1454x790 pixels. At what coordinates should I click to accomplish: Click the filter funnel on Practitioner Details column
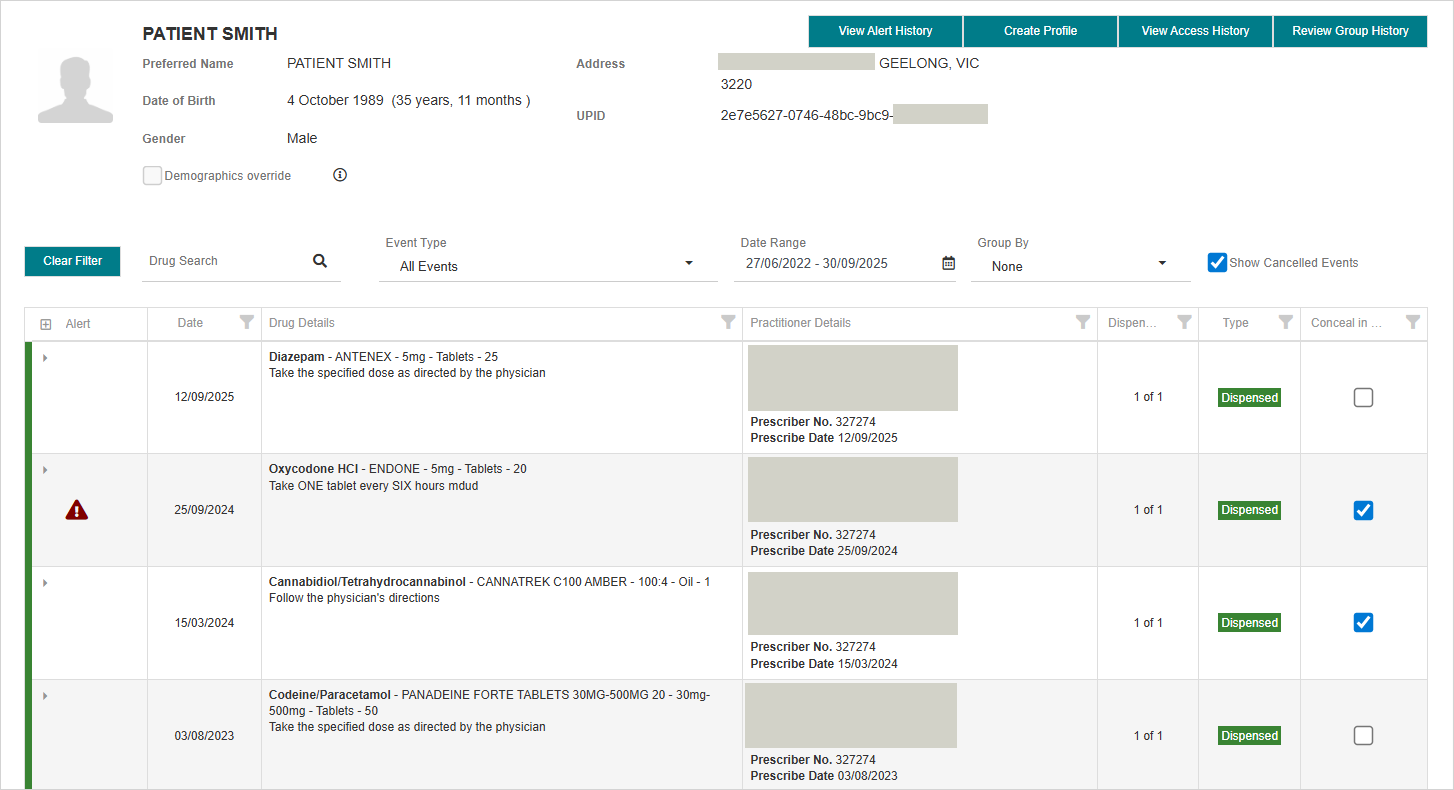[1083, 322]
